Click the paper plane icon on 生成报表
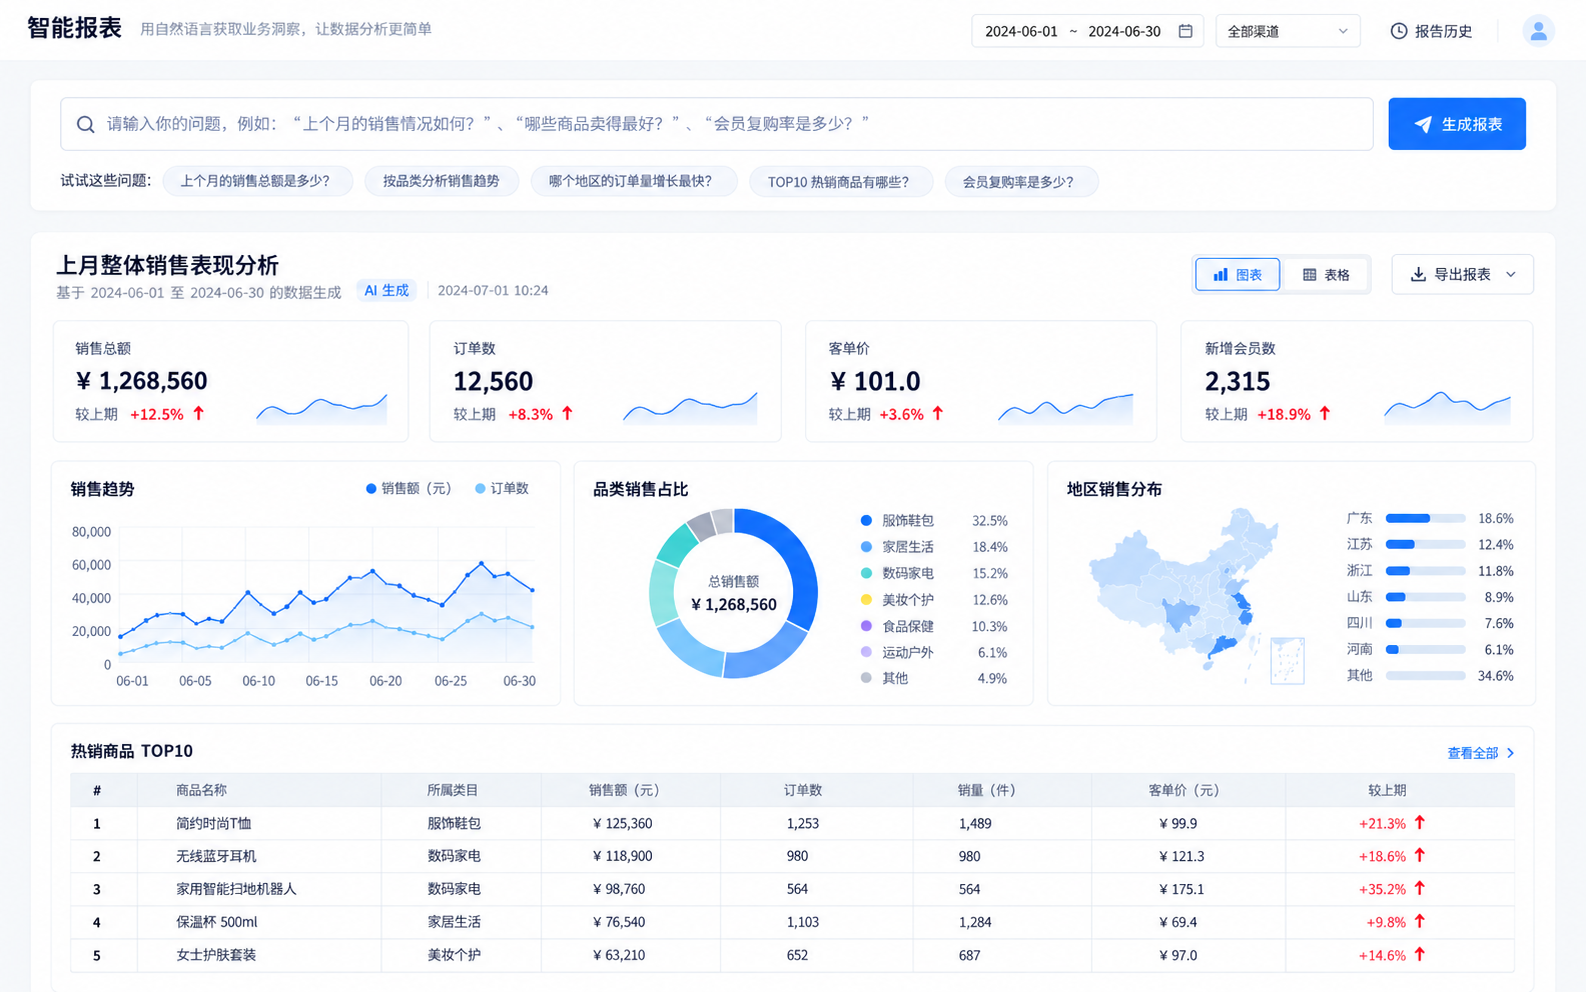This screenshot has width=1586, height=992. click(x=1423, y=124)
